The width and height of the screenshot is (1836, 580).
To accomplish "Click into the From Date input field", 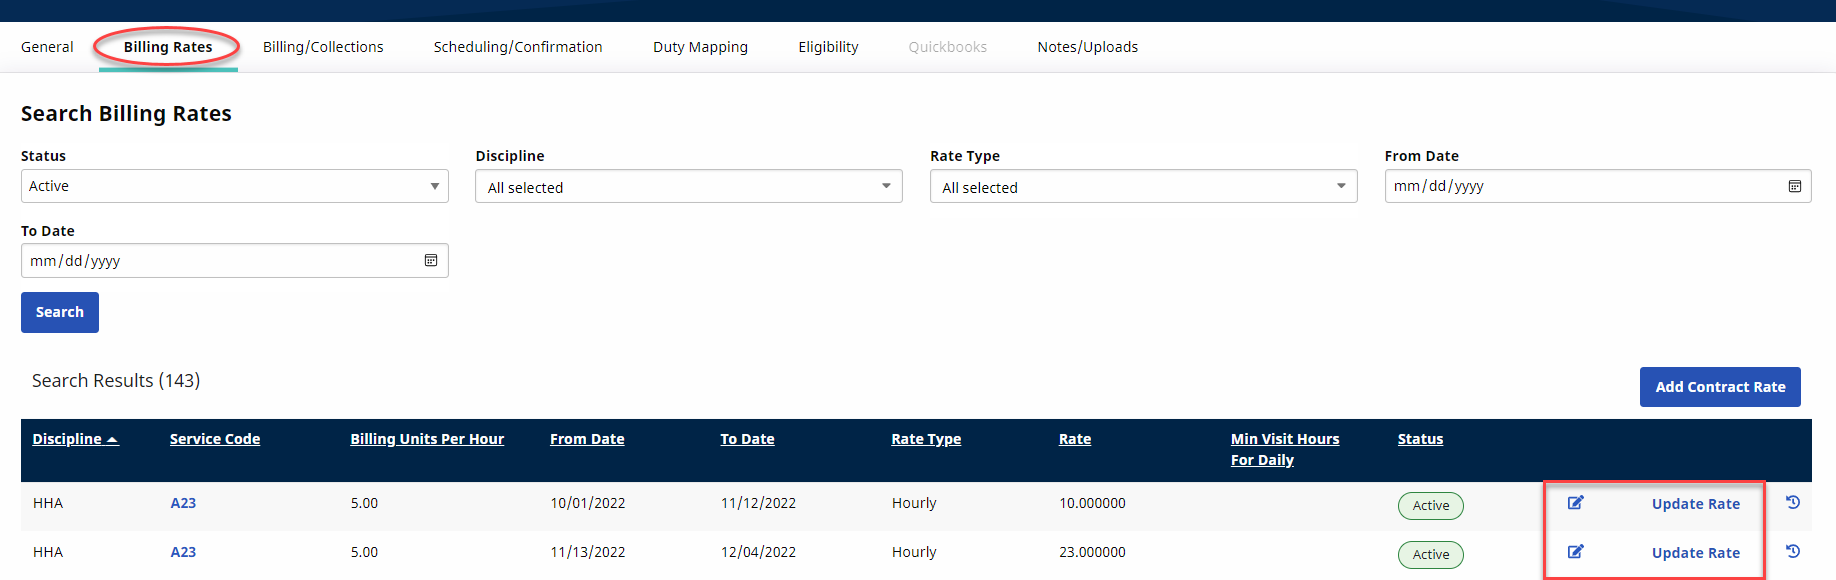I will pyautogui.click(x=1580, y=186).
